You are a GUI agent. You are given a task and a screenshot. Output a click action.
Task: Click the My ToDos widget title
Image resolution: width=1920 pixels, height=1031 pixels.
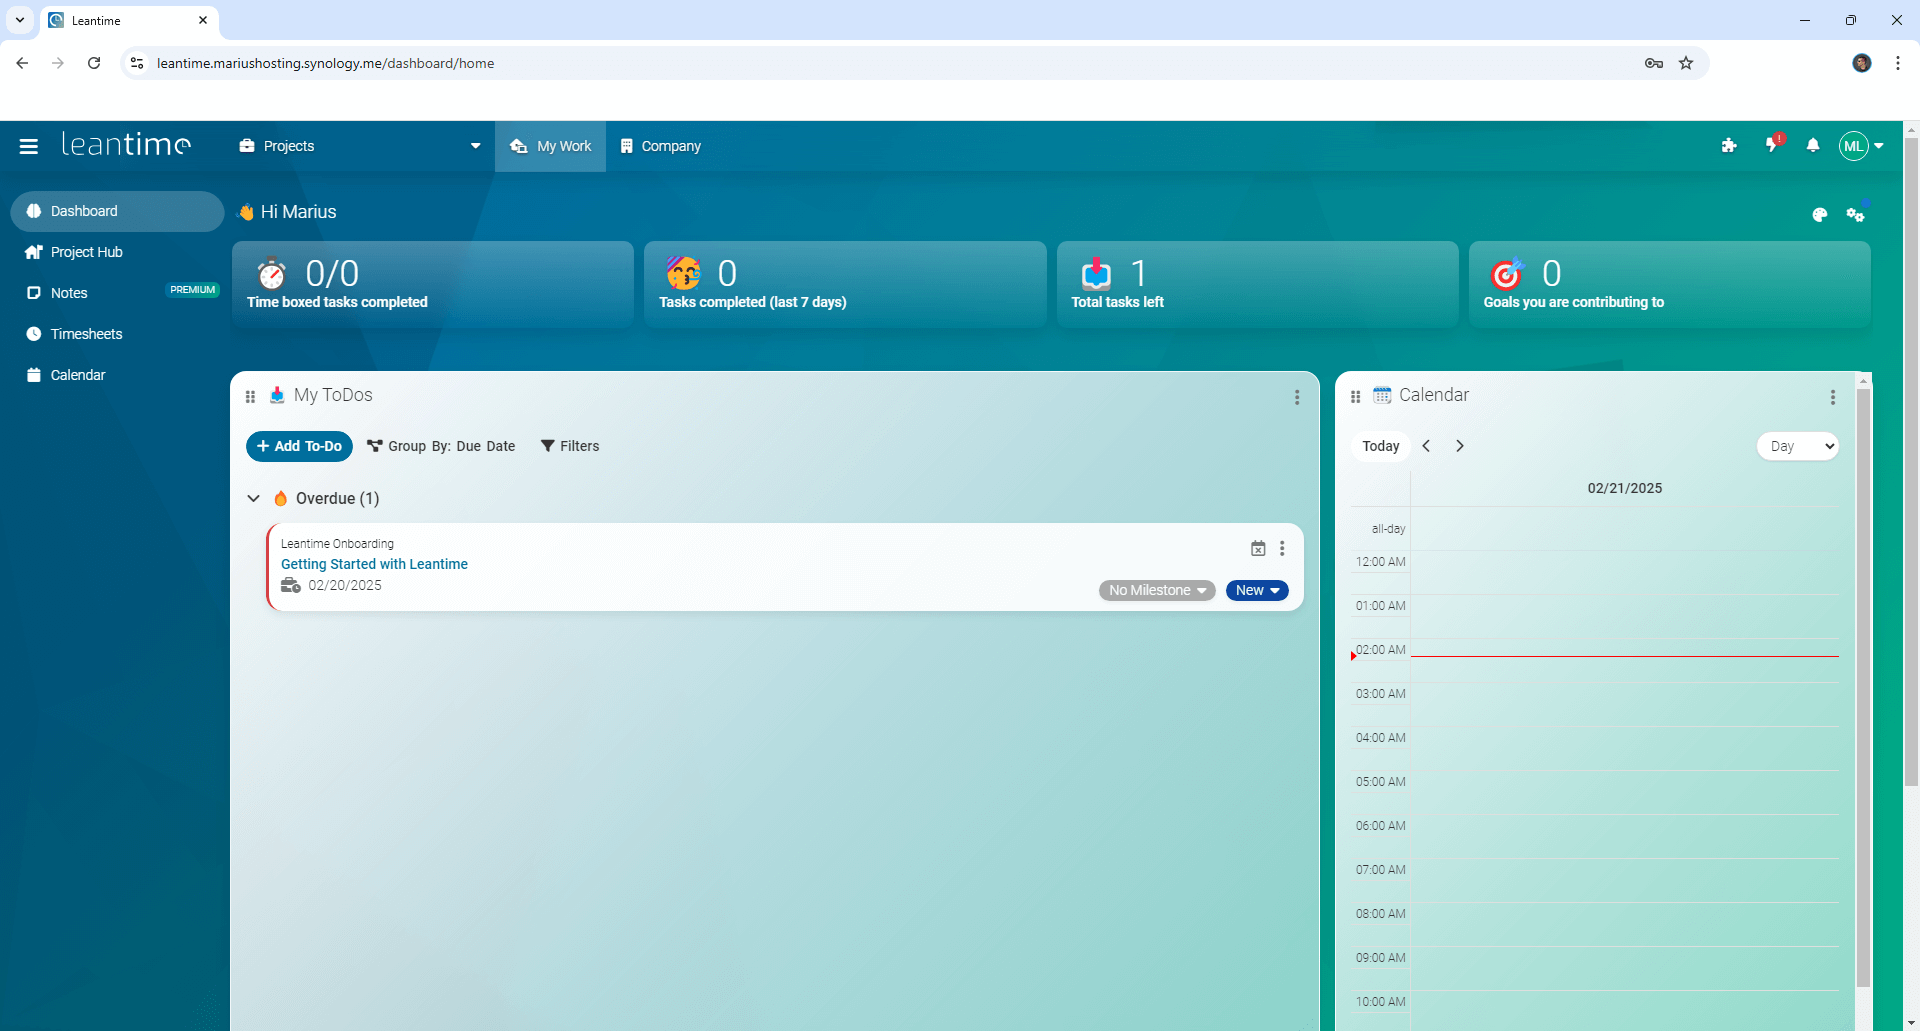333,395
